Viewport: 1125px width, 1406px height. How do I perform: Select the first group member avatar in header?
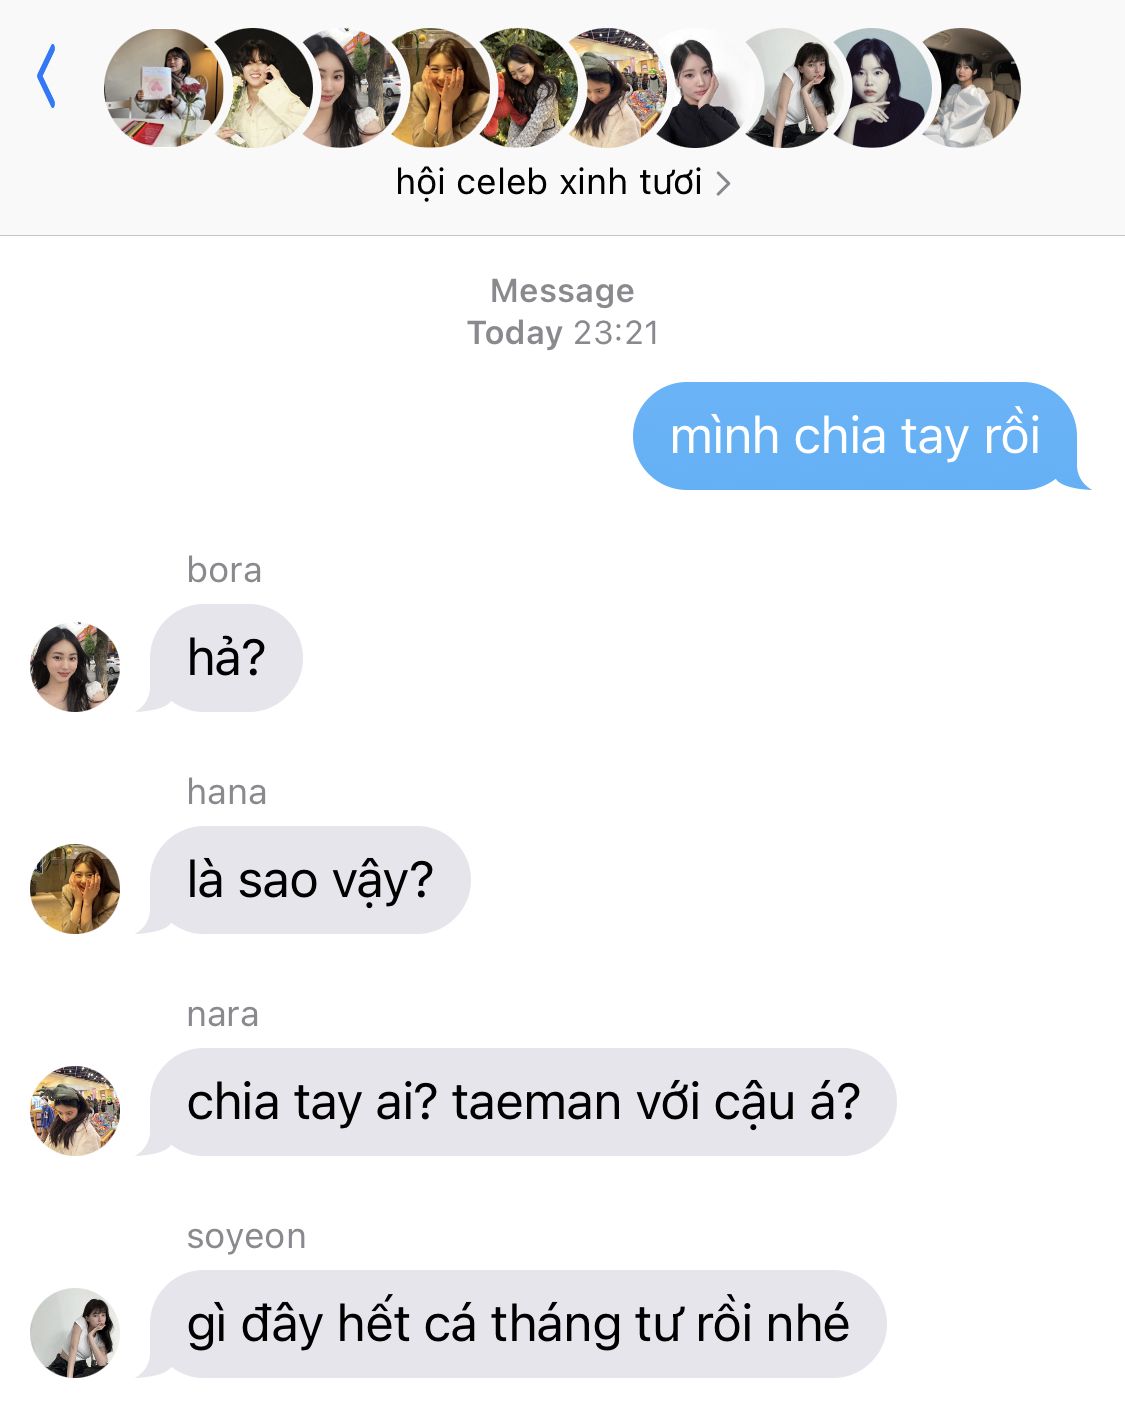tap(160, 88)
